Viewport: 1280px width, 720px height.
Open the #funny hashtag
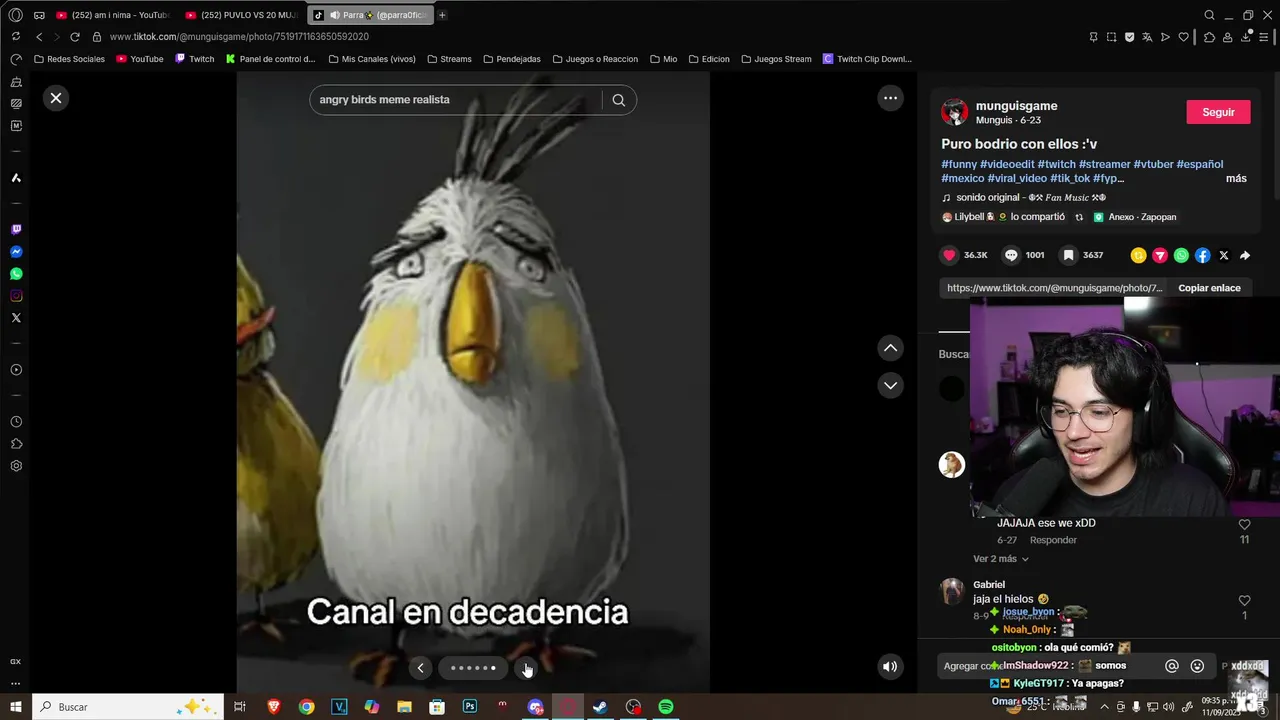(959, 164)
